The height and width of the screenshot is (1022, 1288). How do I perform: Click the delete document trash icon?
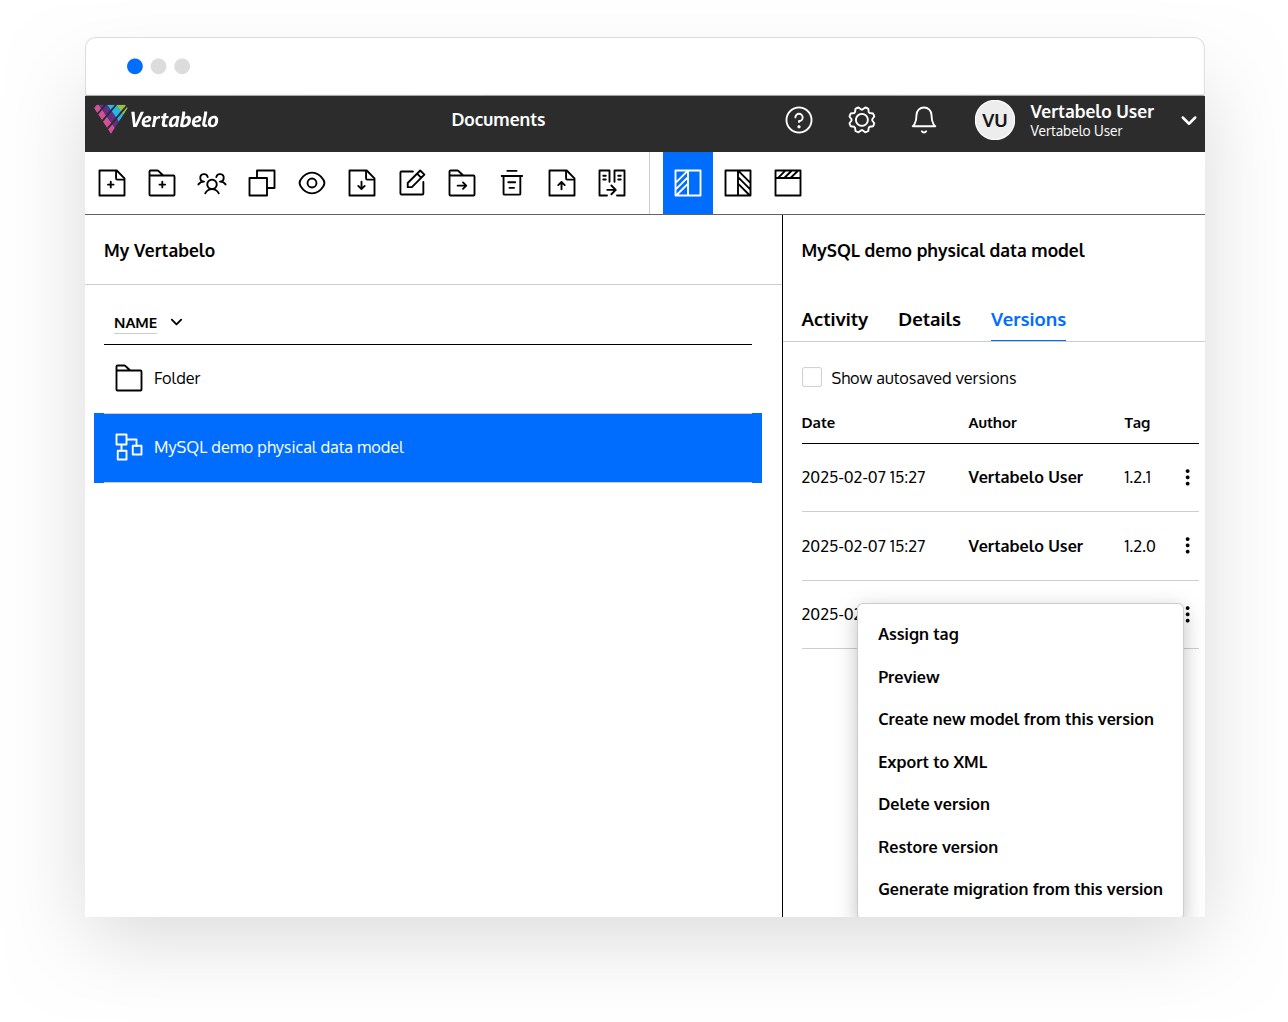coord(512,183)
